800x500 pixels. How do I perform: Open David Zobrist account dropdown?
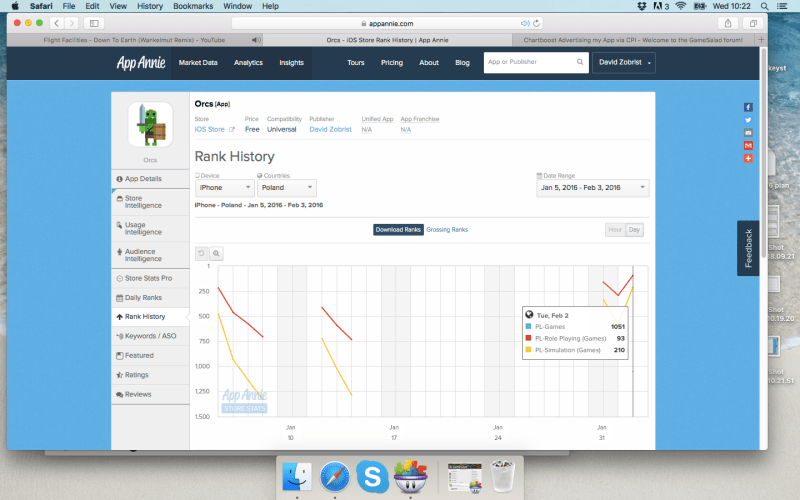(x=624, y=62)
